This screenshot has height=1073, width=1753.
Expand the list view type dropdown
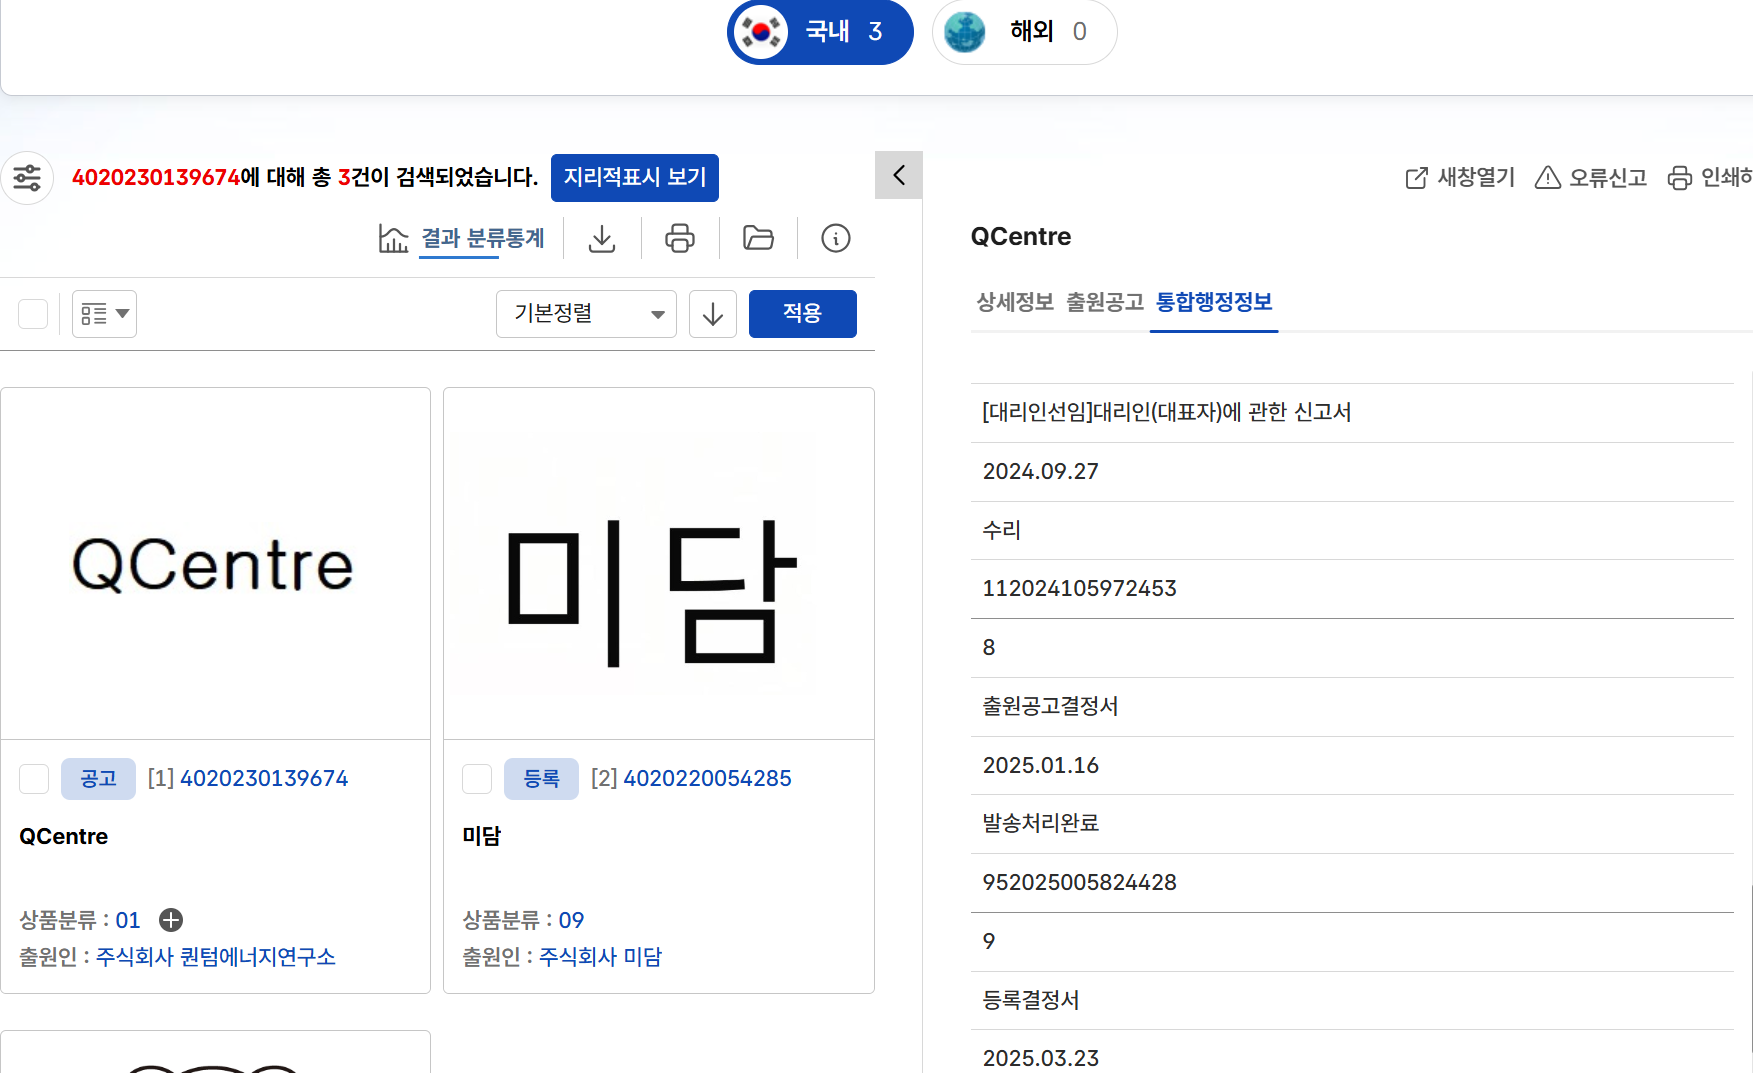point(105,314)
